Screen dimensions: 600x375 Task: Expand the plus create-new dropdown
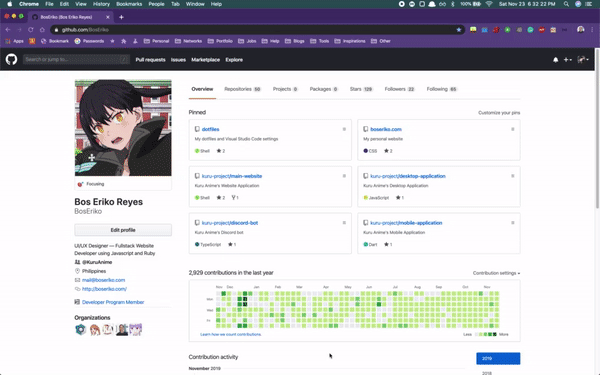(x=567, y=60)
